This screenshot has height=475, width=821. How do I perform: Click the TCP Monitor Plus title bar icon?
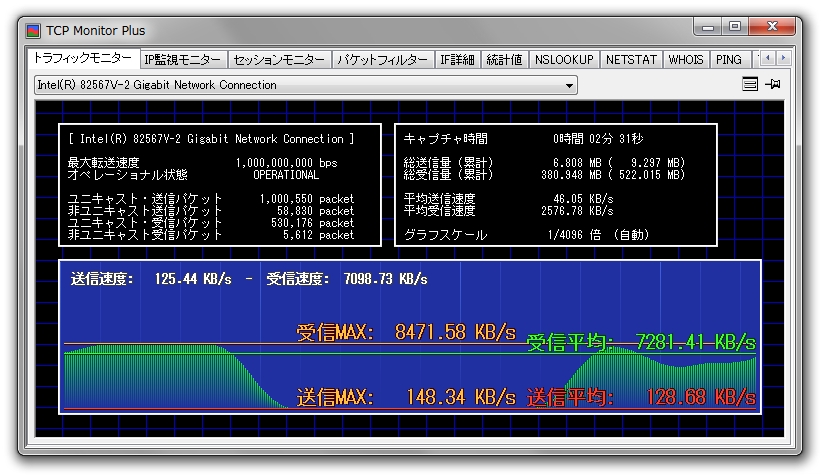tap(33, 31)
